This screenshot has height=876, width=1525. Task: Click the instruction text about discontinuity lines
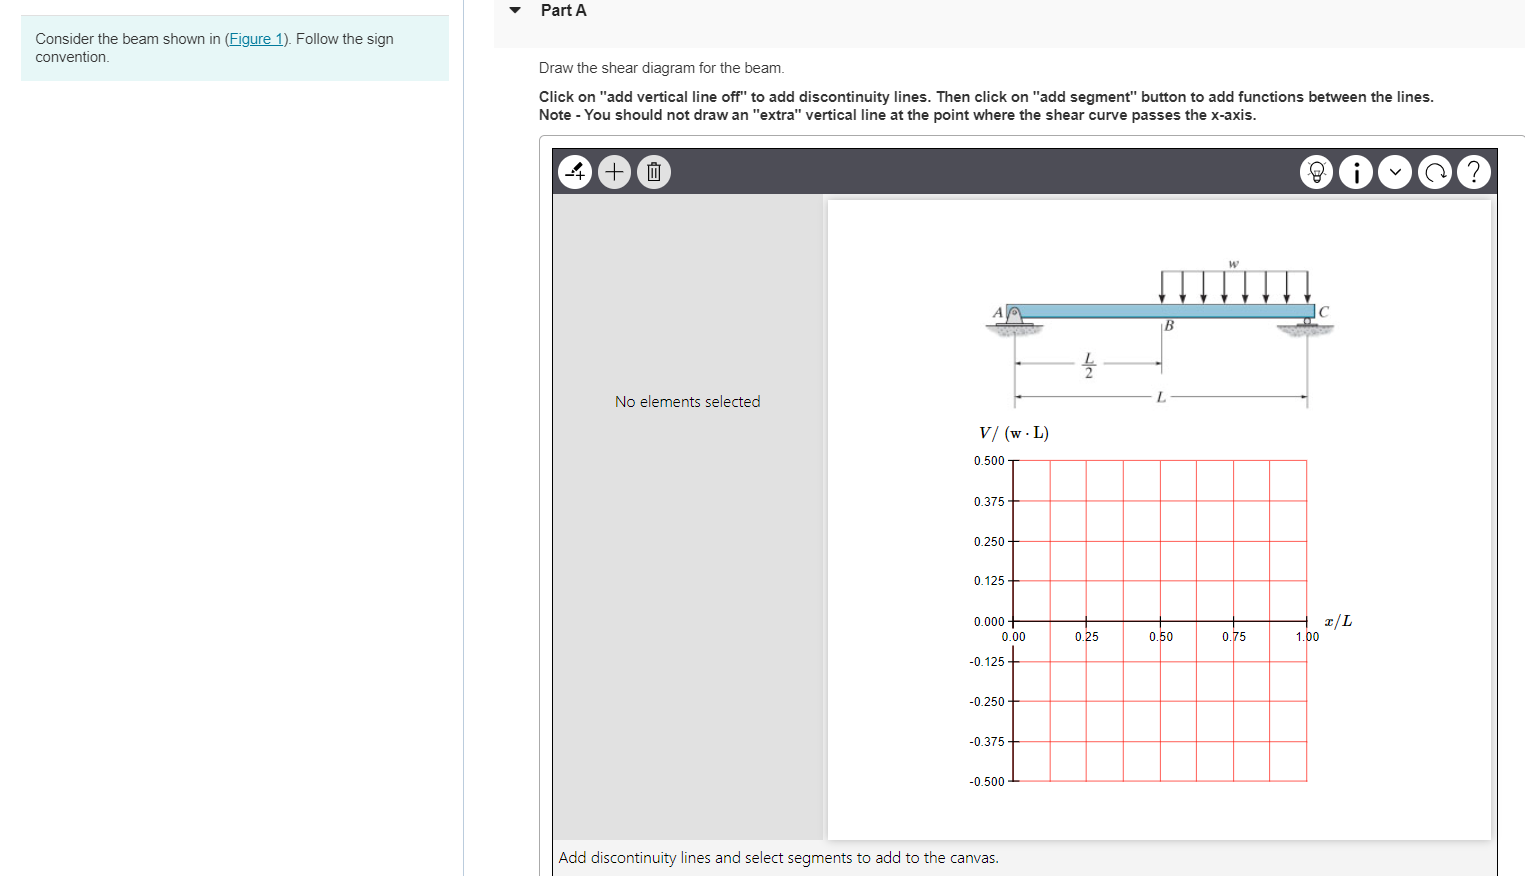pos(985,96)
